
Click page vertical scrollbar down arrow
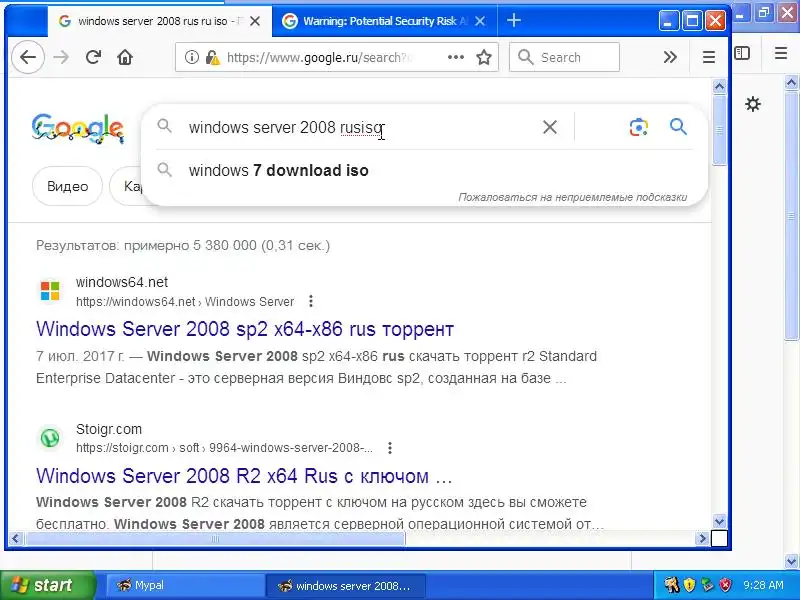tap(719, 521)
